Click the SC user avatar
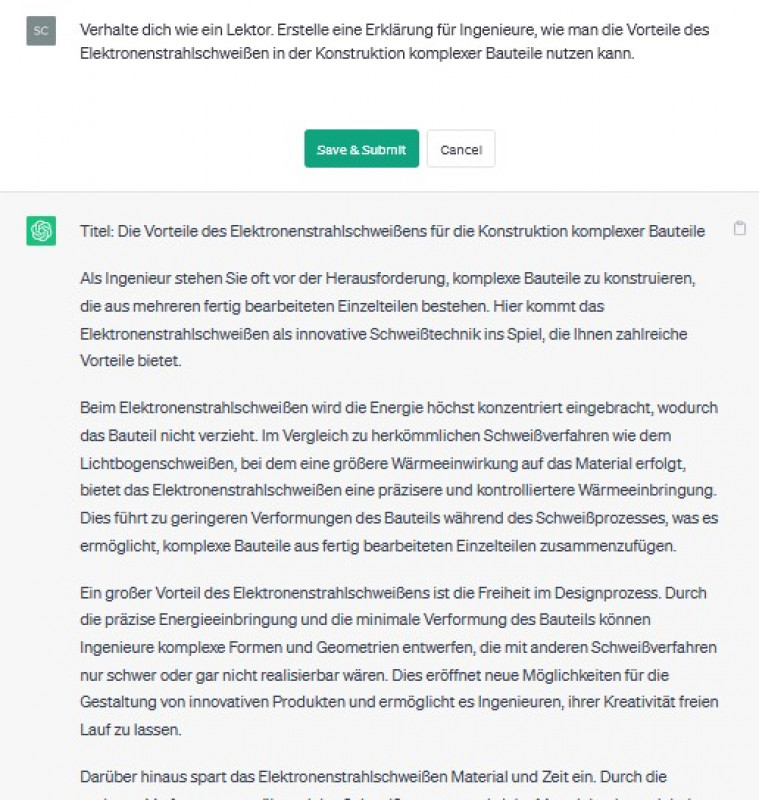Image resolution: width=759 pixels, height=800 pixels. tap(41, 30)
